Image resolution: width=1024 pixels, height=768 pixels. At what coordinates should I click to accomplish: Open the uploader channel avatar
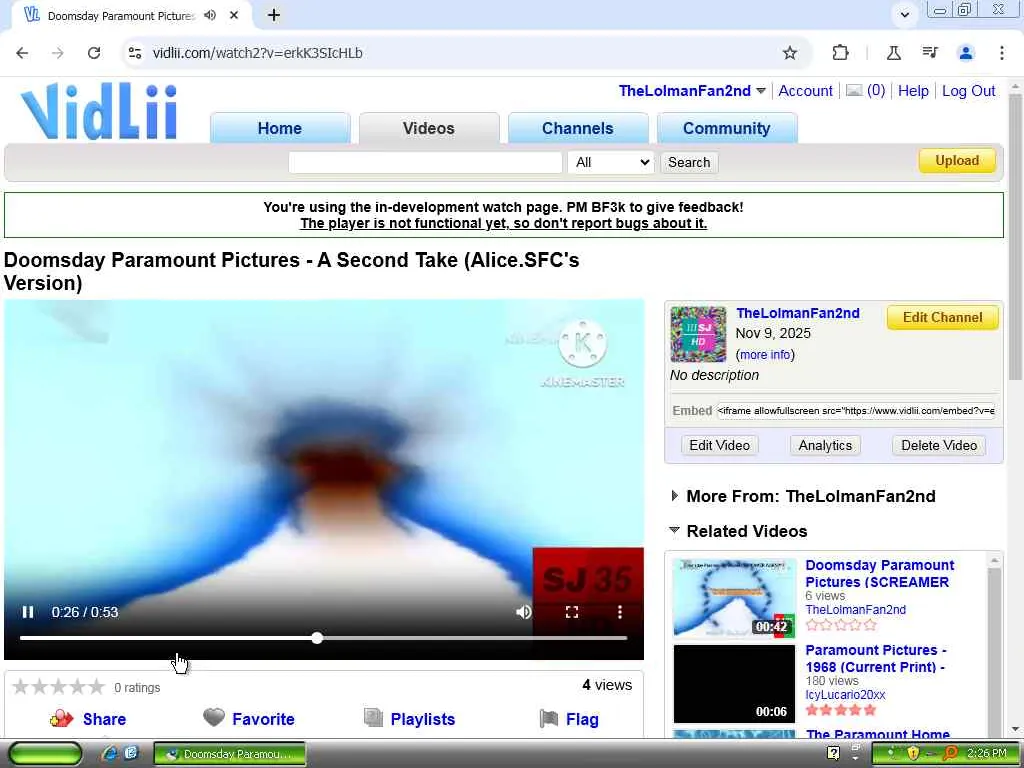tap(698, 334)
